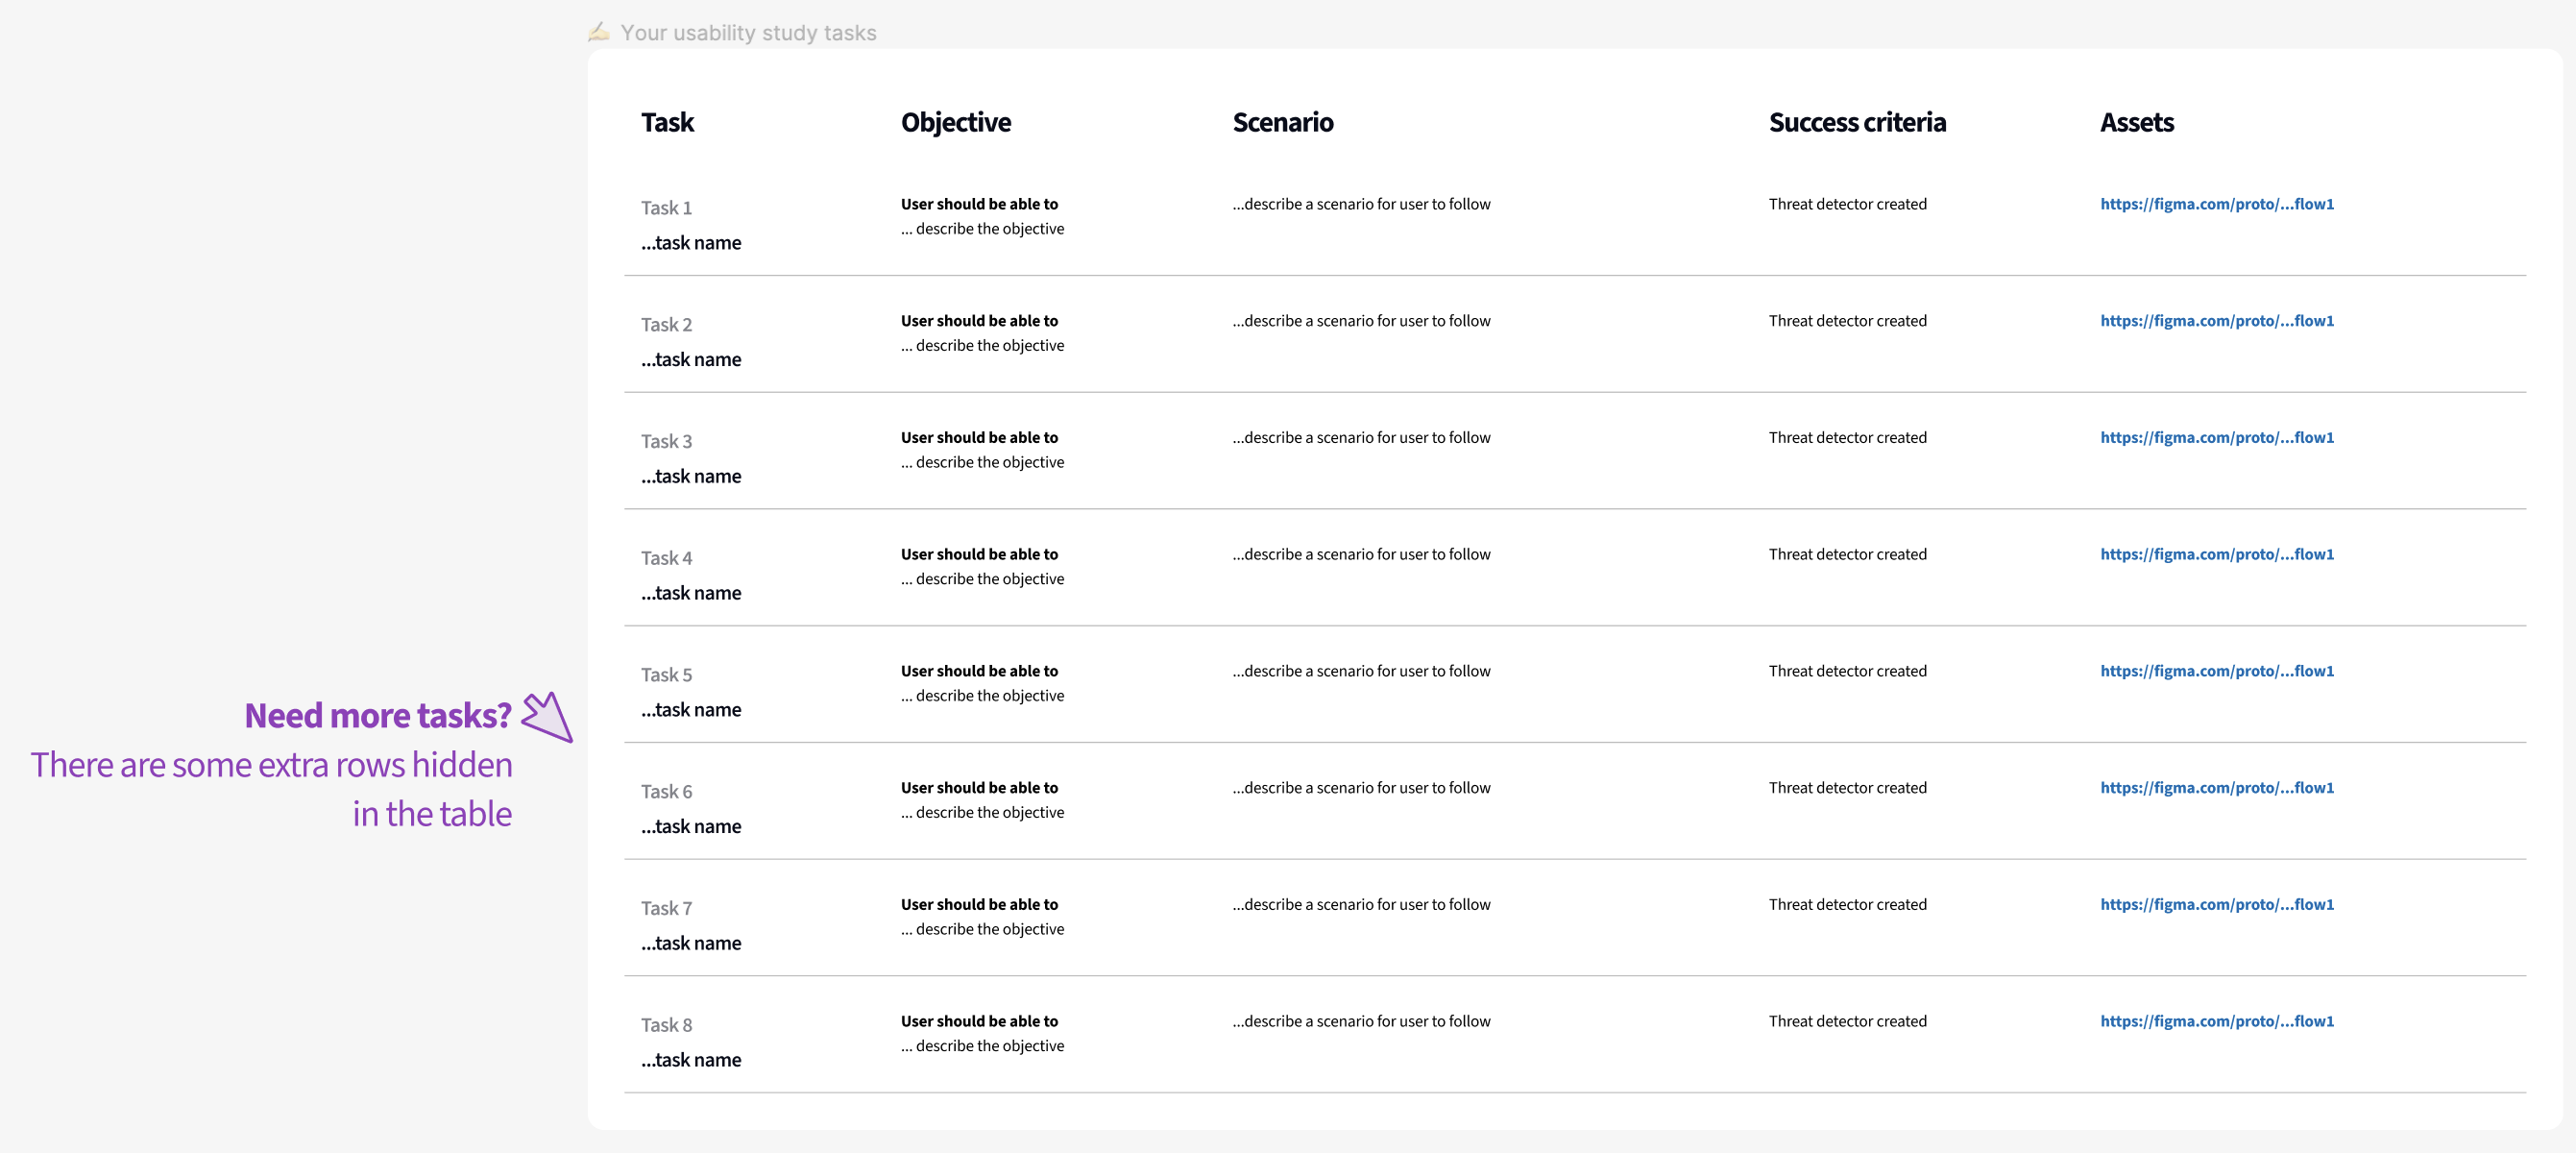The height and width of the screenshot is (1153, 2576).
Task: Select the scenario description for Task 5
Action: point(1361,672)
